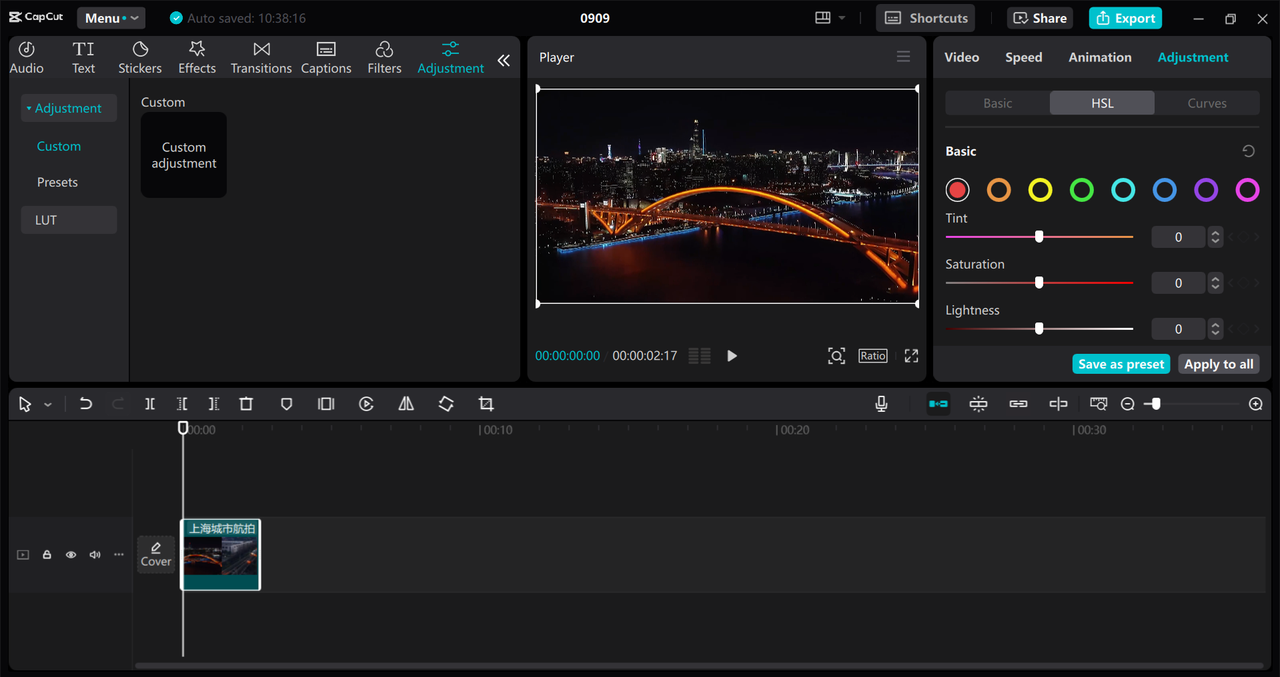The height and width of the screenshot is (677, 1280).
Task: Start voiceover recording with microphone icon
Action: (x=881, y=404)
